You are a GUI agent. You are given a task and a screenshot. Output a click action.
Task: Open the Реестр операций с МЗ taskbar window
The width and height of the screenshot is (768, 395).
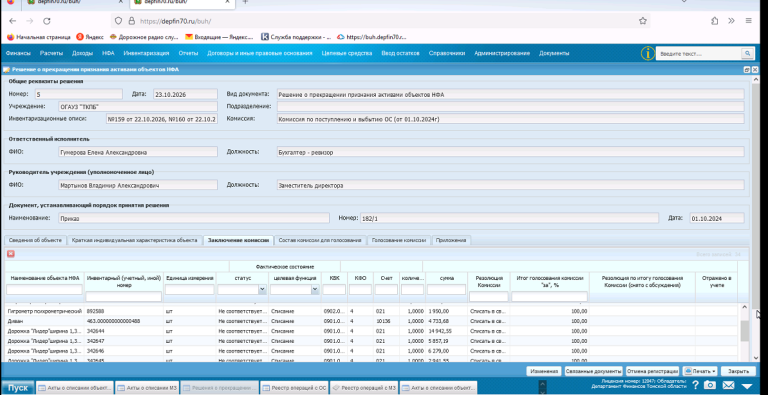364,388
